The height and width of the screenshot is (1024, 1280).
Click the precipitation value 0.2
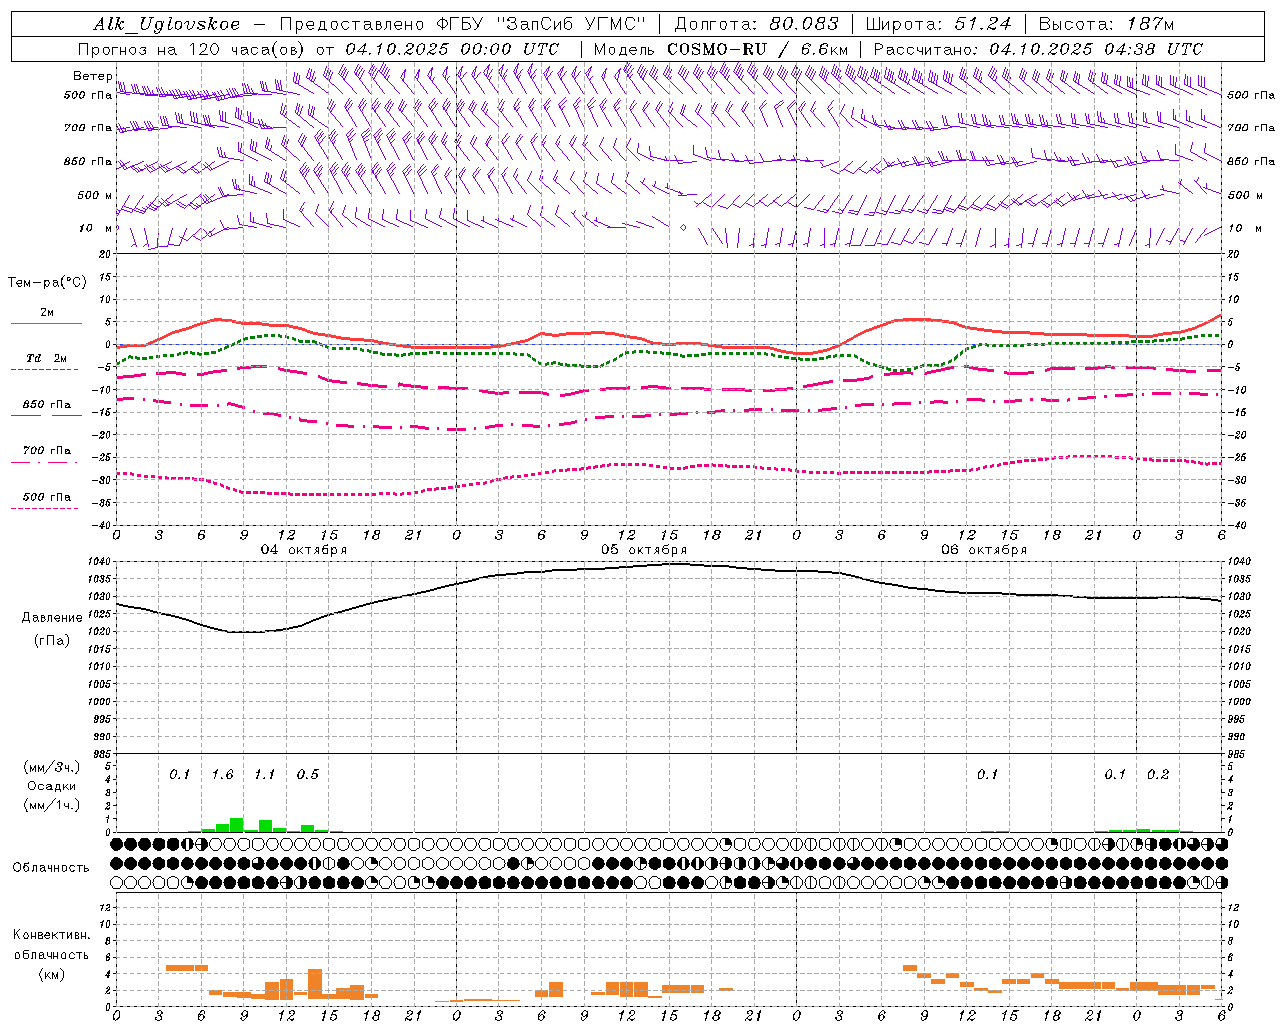1158,775
